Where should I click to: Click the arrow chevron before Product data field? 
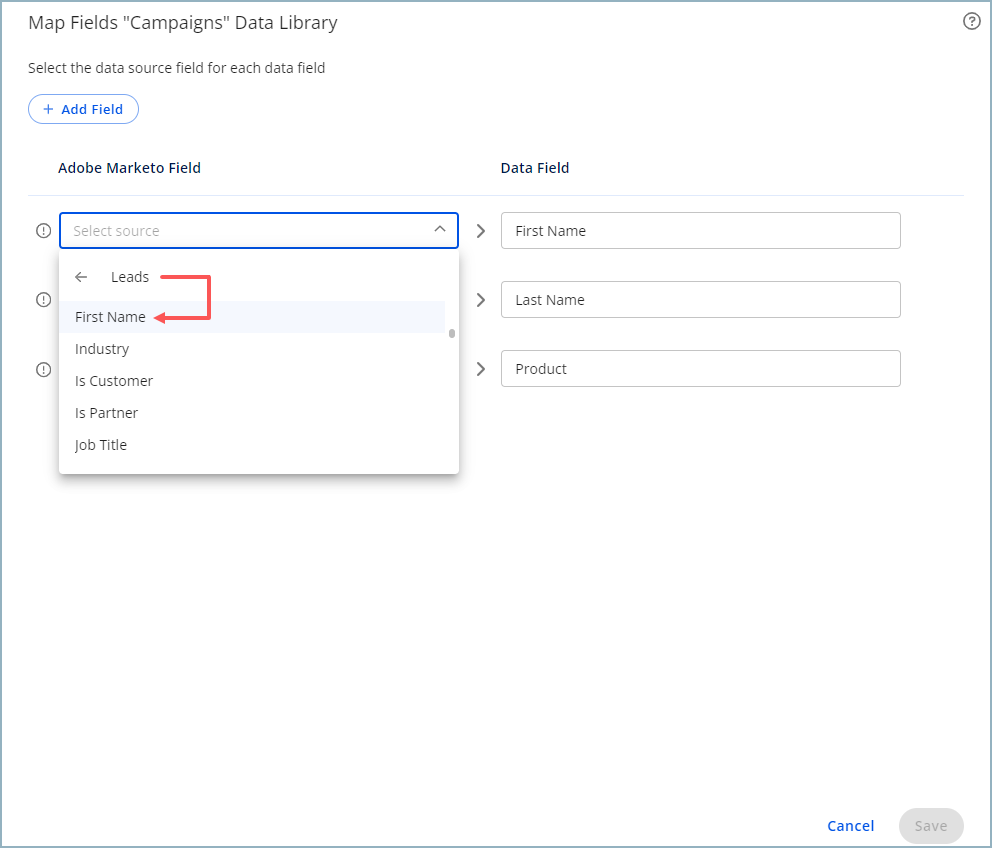point(481,369)
